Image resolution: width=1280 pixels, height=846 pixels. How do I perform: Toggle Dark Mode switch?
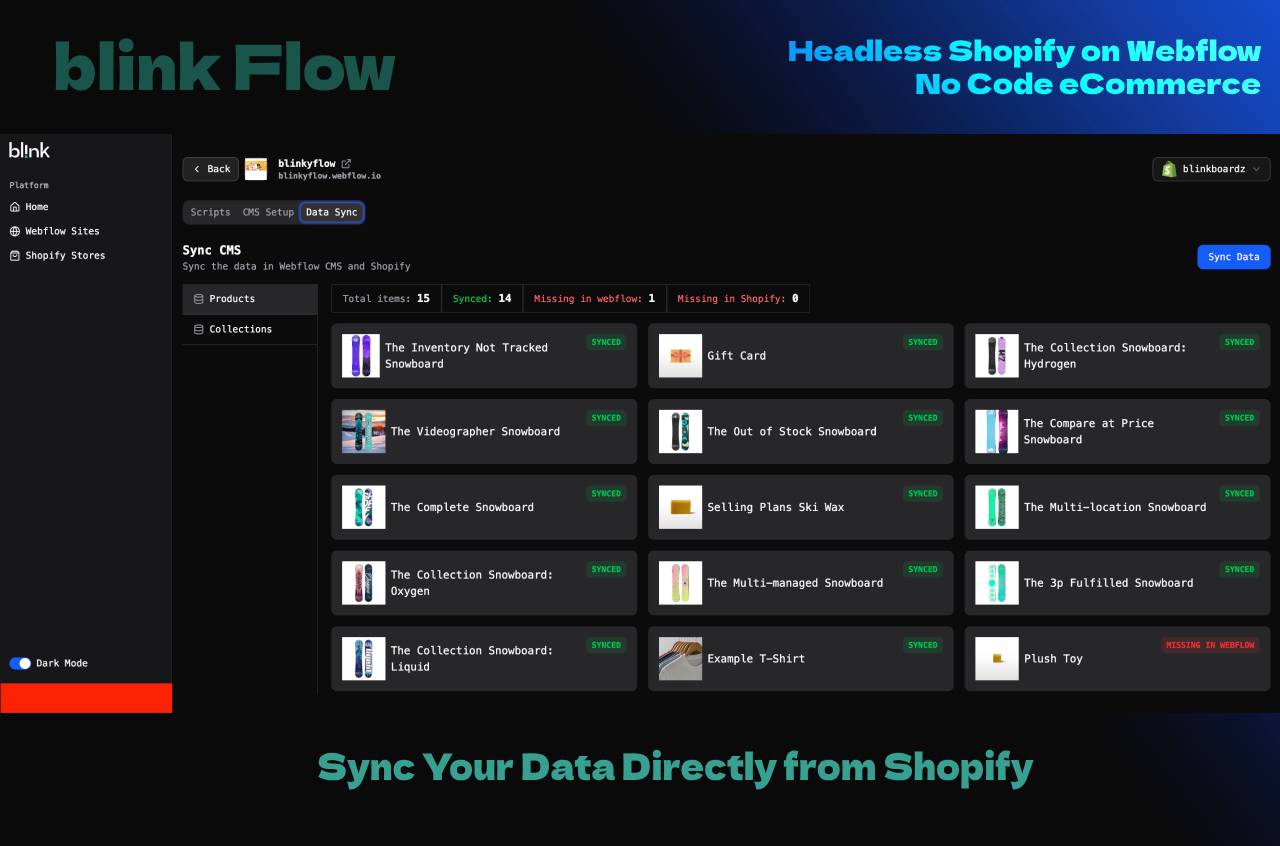[x=21, y=663]
